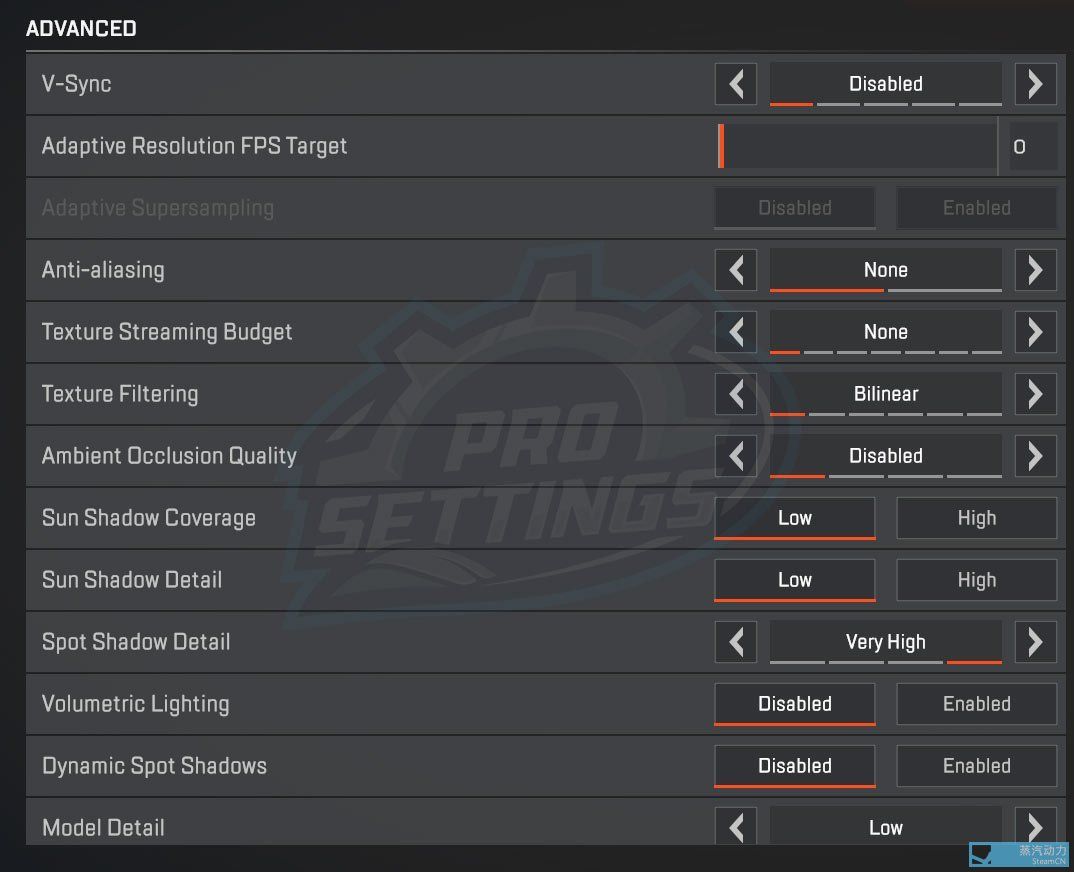The width and height of the screenshot is (1074, 872).
Task: Click Model Detail right arrow
Action: pos(1035,826)
